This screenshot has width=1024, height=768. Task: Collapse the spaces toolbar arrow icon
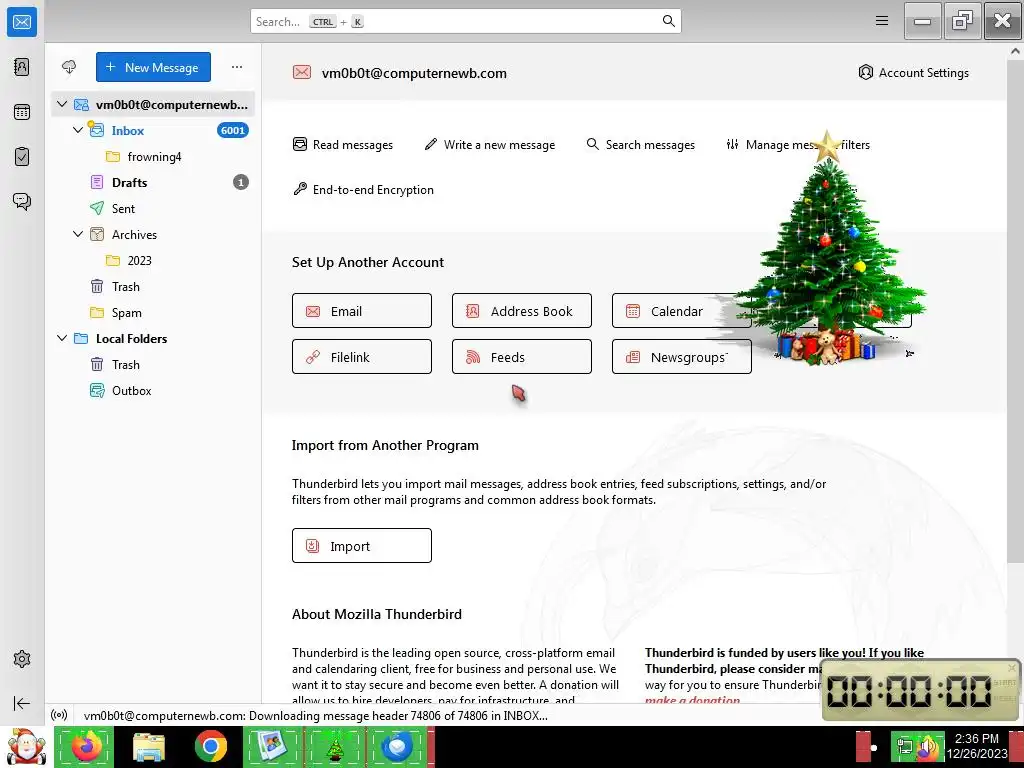pyautogui.click(x=22, y=703)
